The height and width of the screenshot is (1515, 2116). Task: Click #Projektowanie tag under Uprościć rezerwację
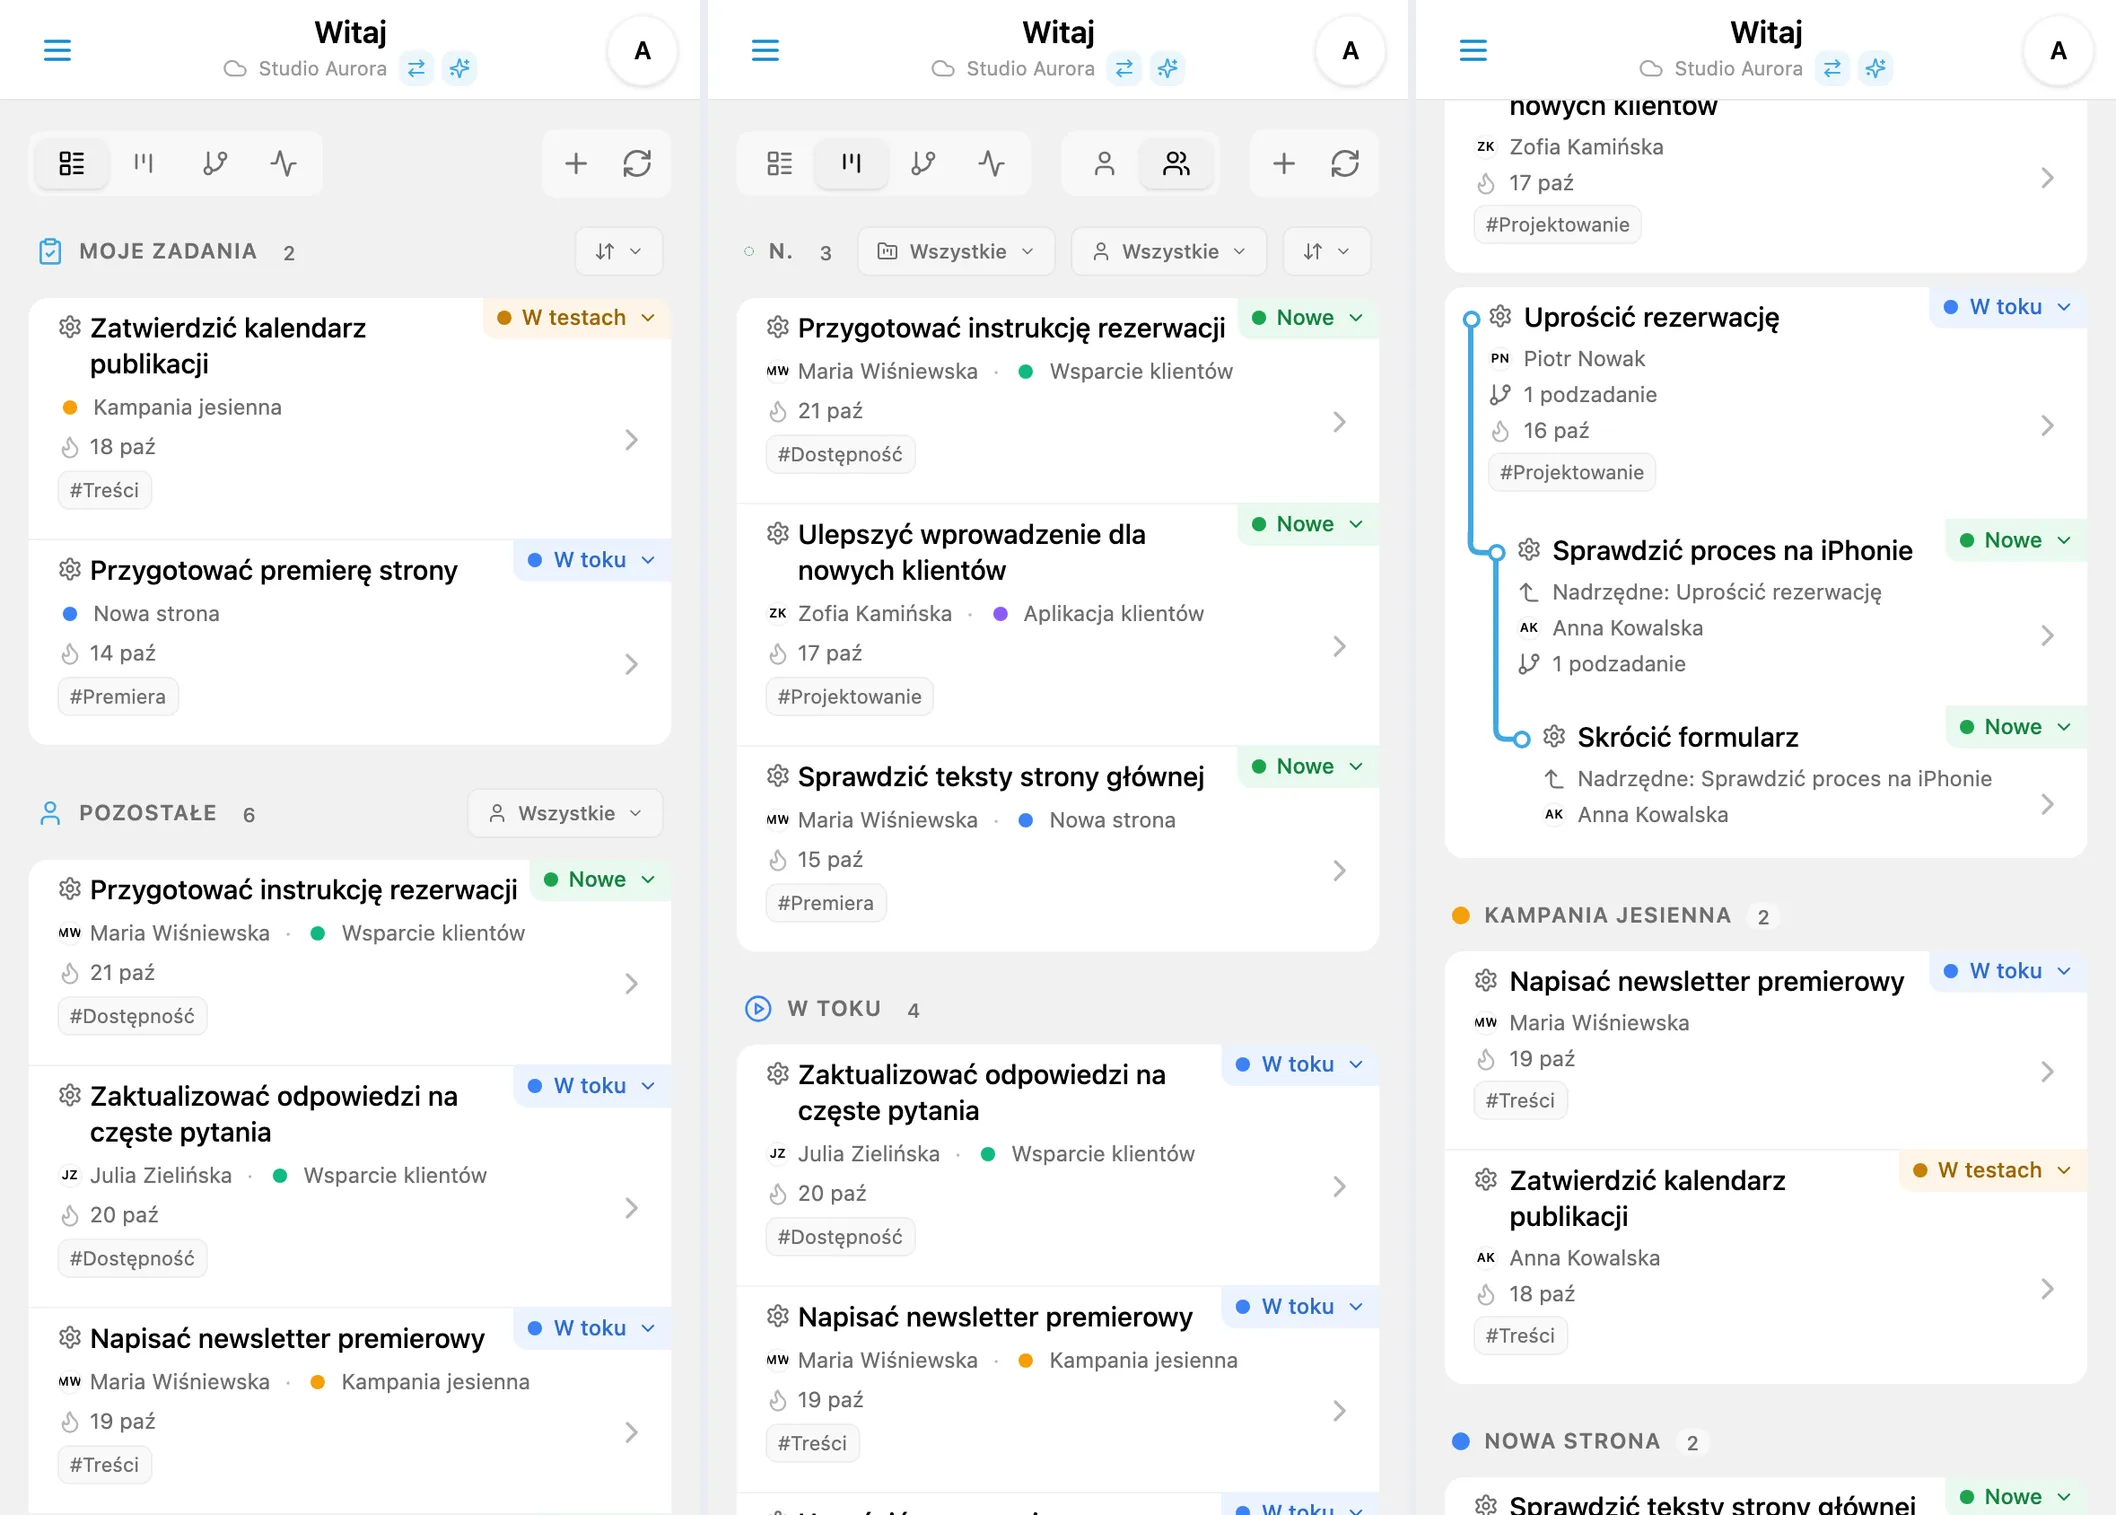click(x=1572, y=473)
